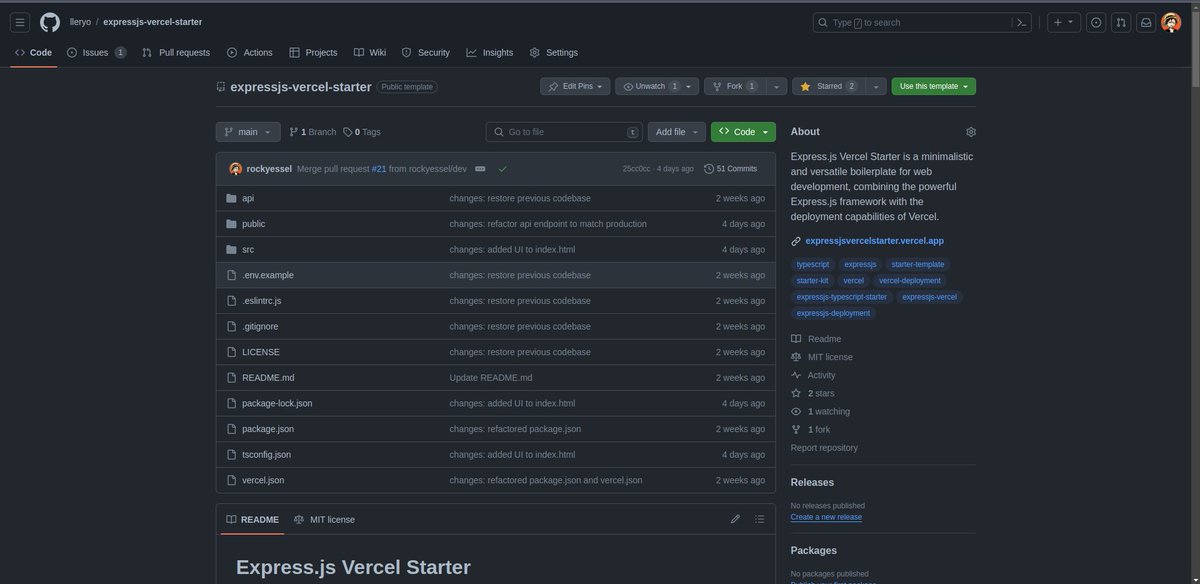Open About section settings gear
Viewport: 1200px width, 584px height.
[x=970, y=132]
